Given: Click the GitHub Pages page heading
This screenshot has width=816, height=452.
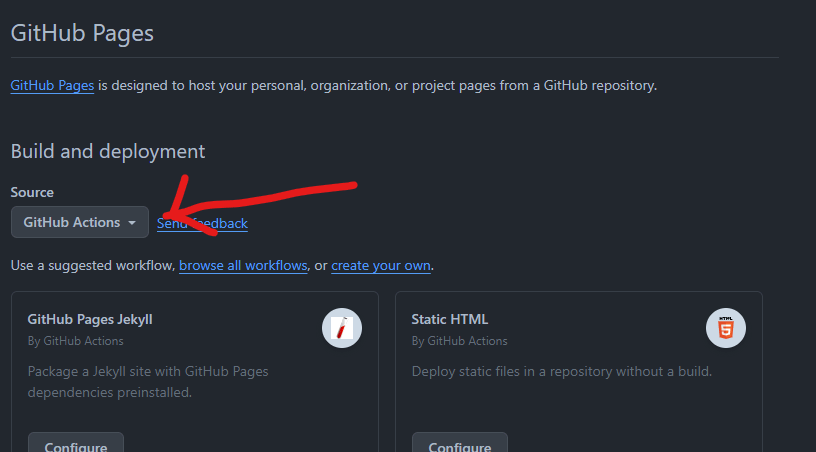Looking at the screenshot, I should pyautogui.click(x=82, y=33).
